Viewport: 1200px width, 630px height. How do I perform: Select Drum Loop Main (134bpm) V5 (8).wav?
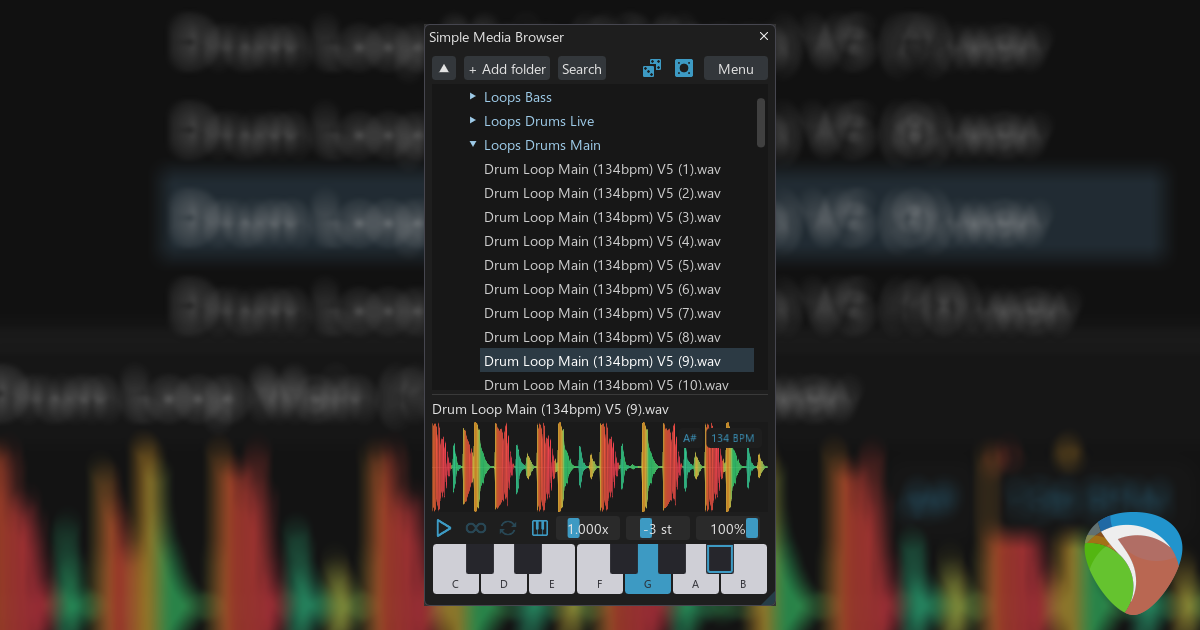pyautogui.click(x=602, y=337)
